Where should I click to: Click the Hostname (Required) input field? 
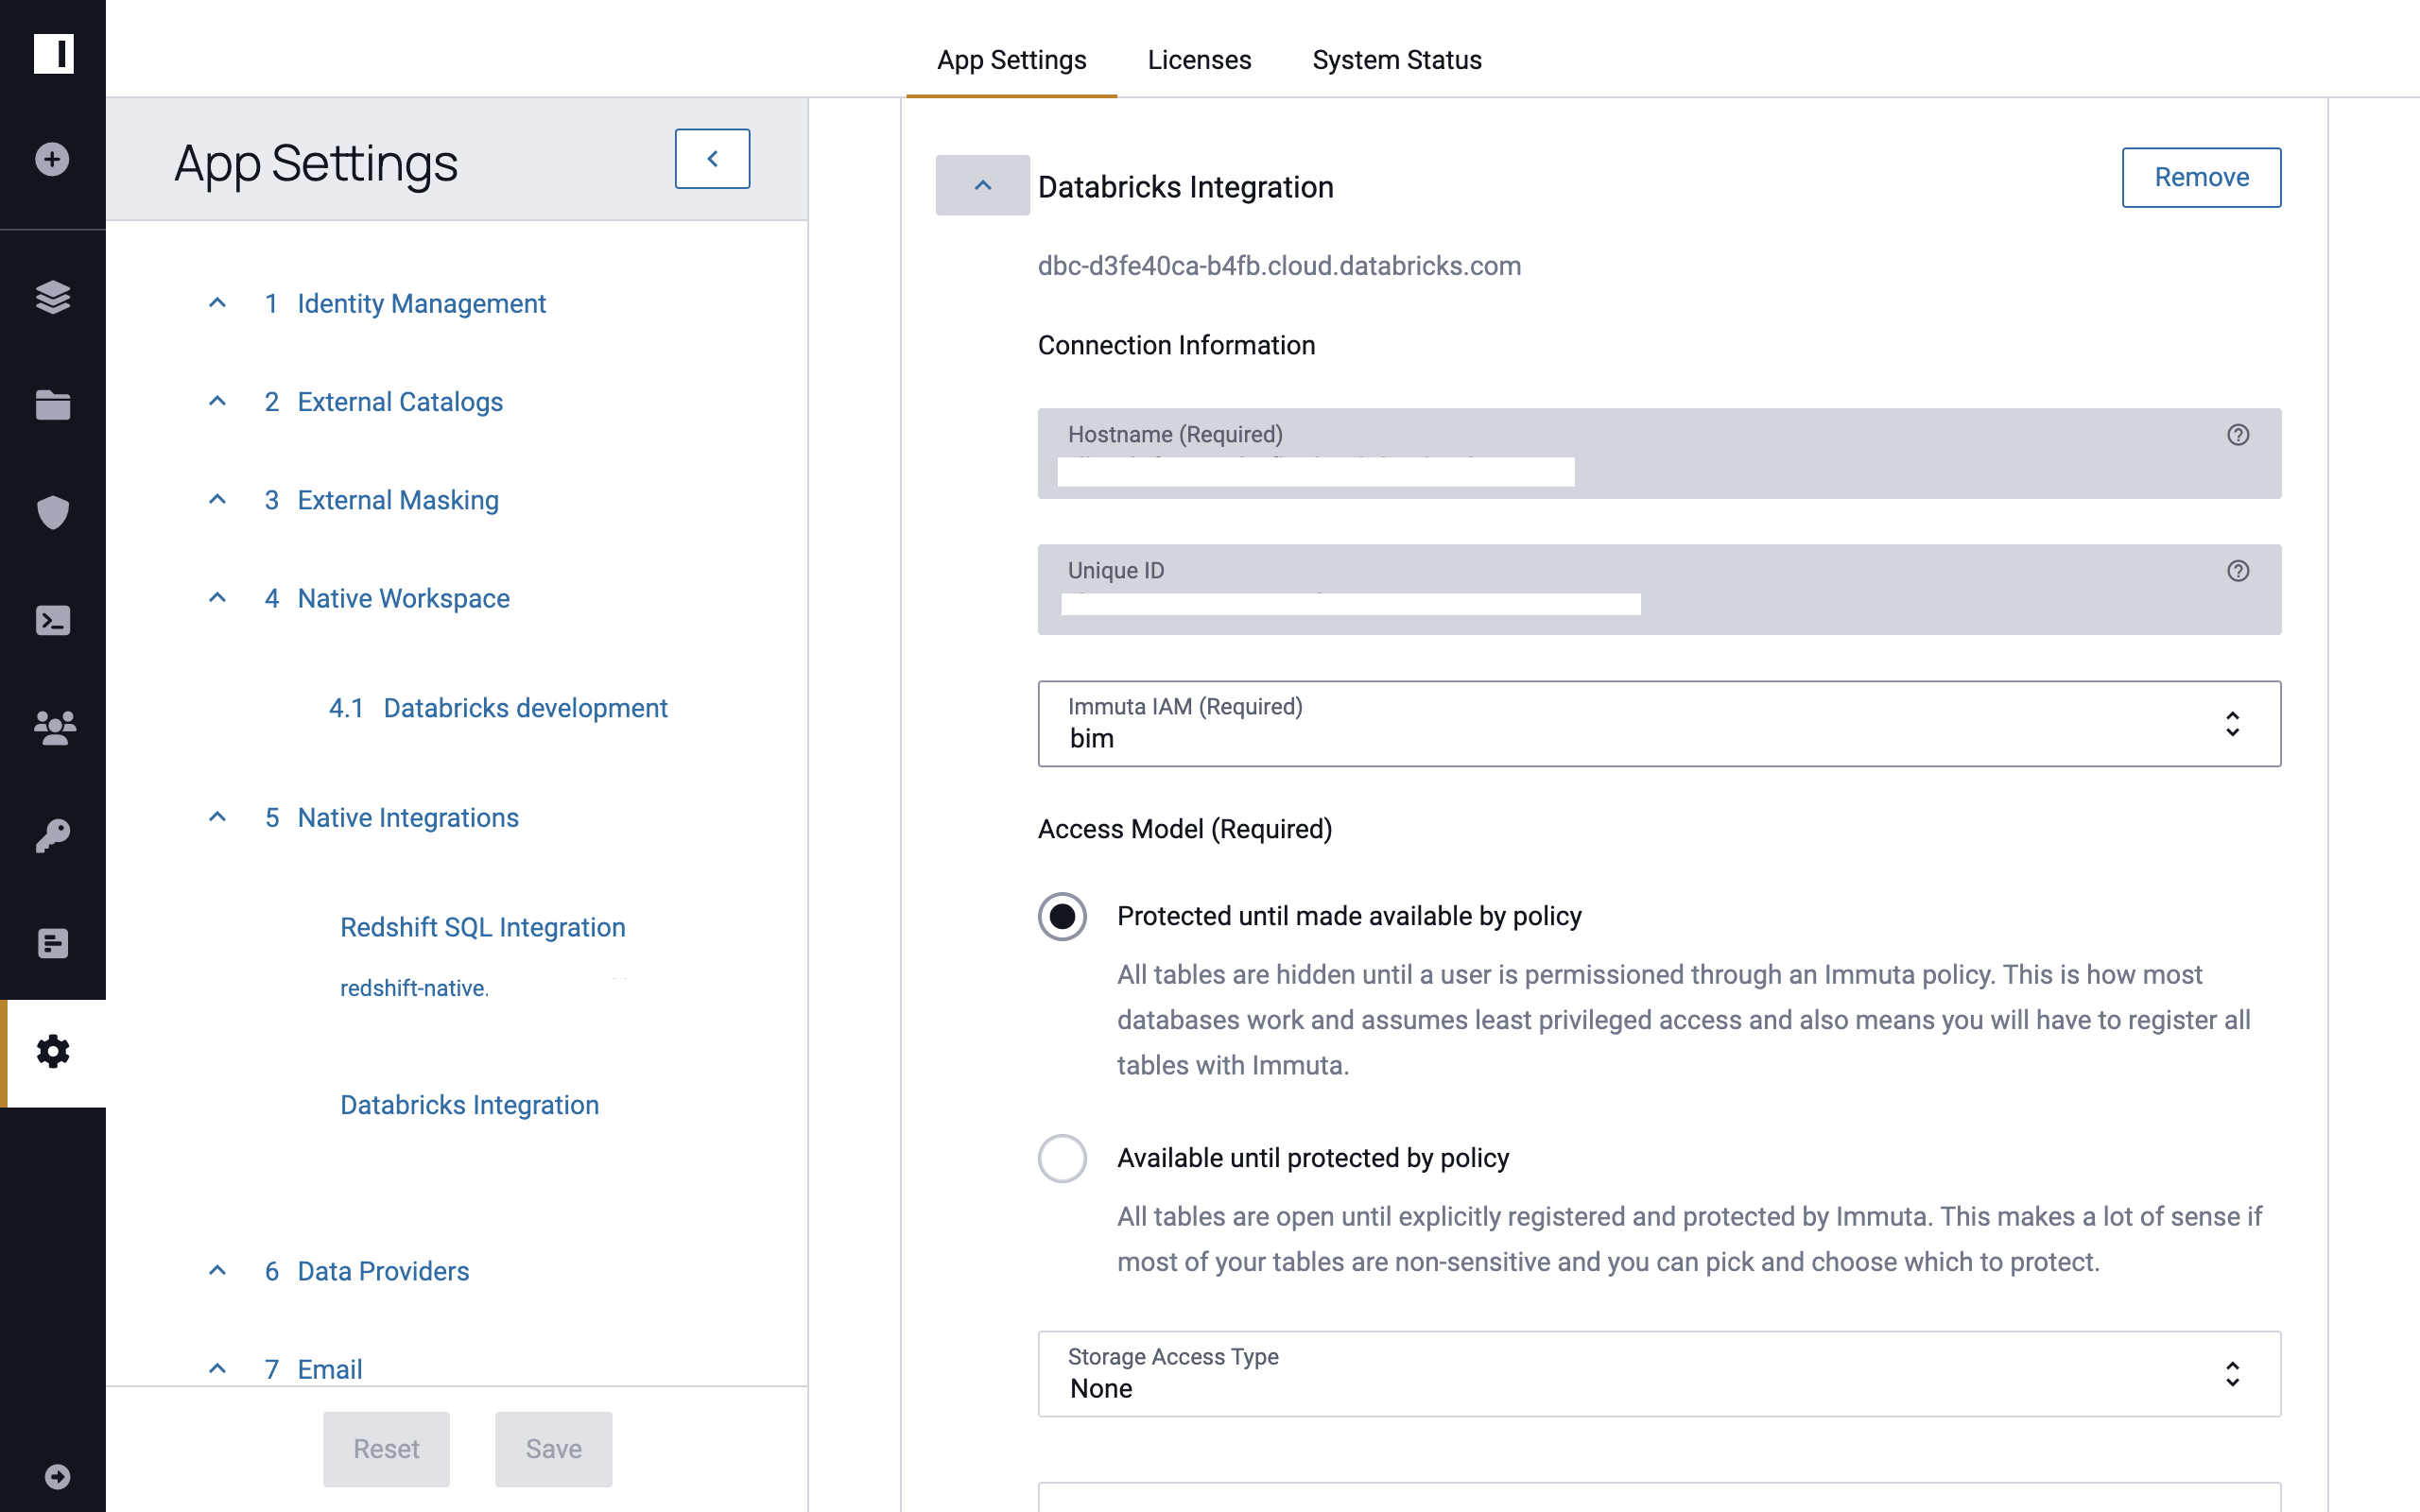pyautogui.click(x=1659, y=454)
